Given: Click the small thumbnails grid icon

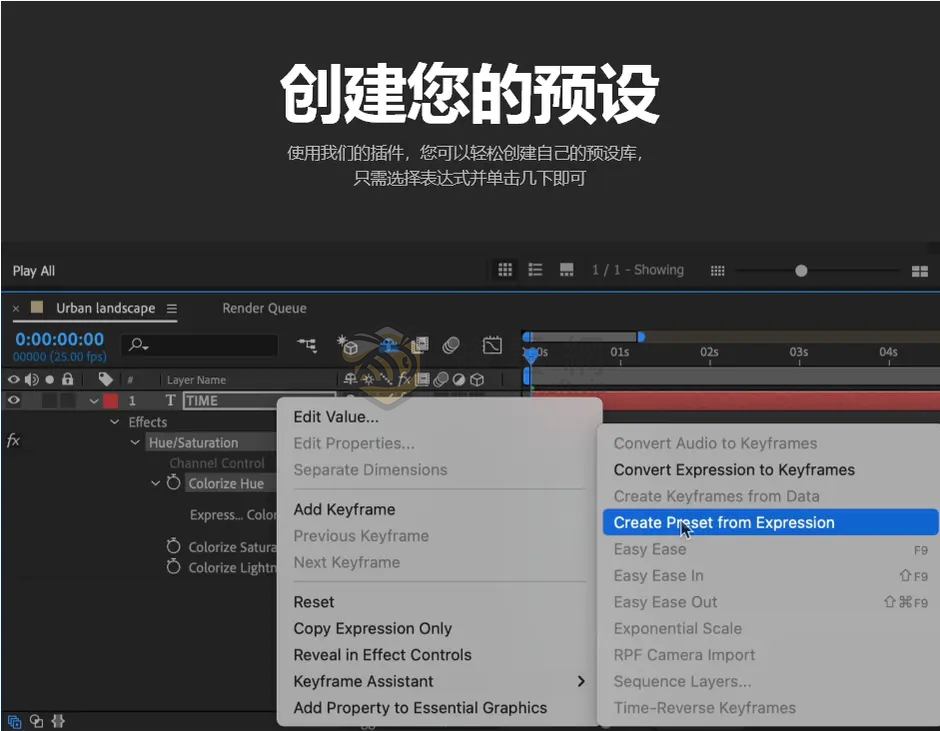Looking at the screenshot, I should pos(718,271).
